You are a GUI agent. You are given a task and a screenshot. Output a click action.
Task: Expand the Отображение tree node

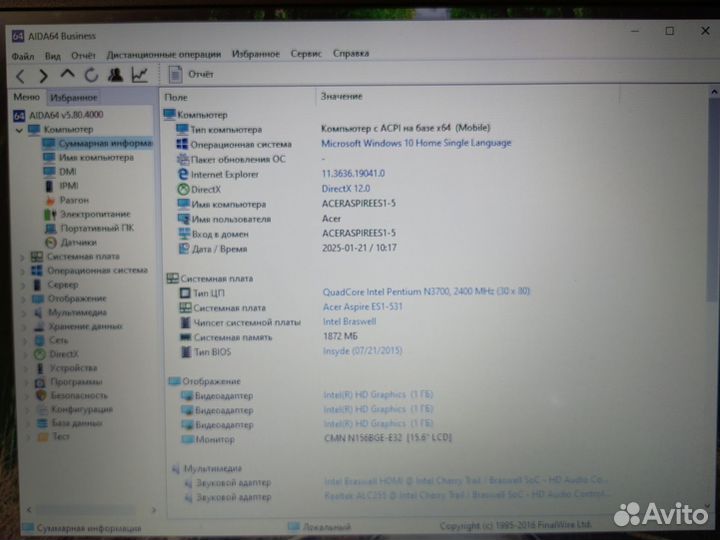pos(24,300)
